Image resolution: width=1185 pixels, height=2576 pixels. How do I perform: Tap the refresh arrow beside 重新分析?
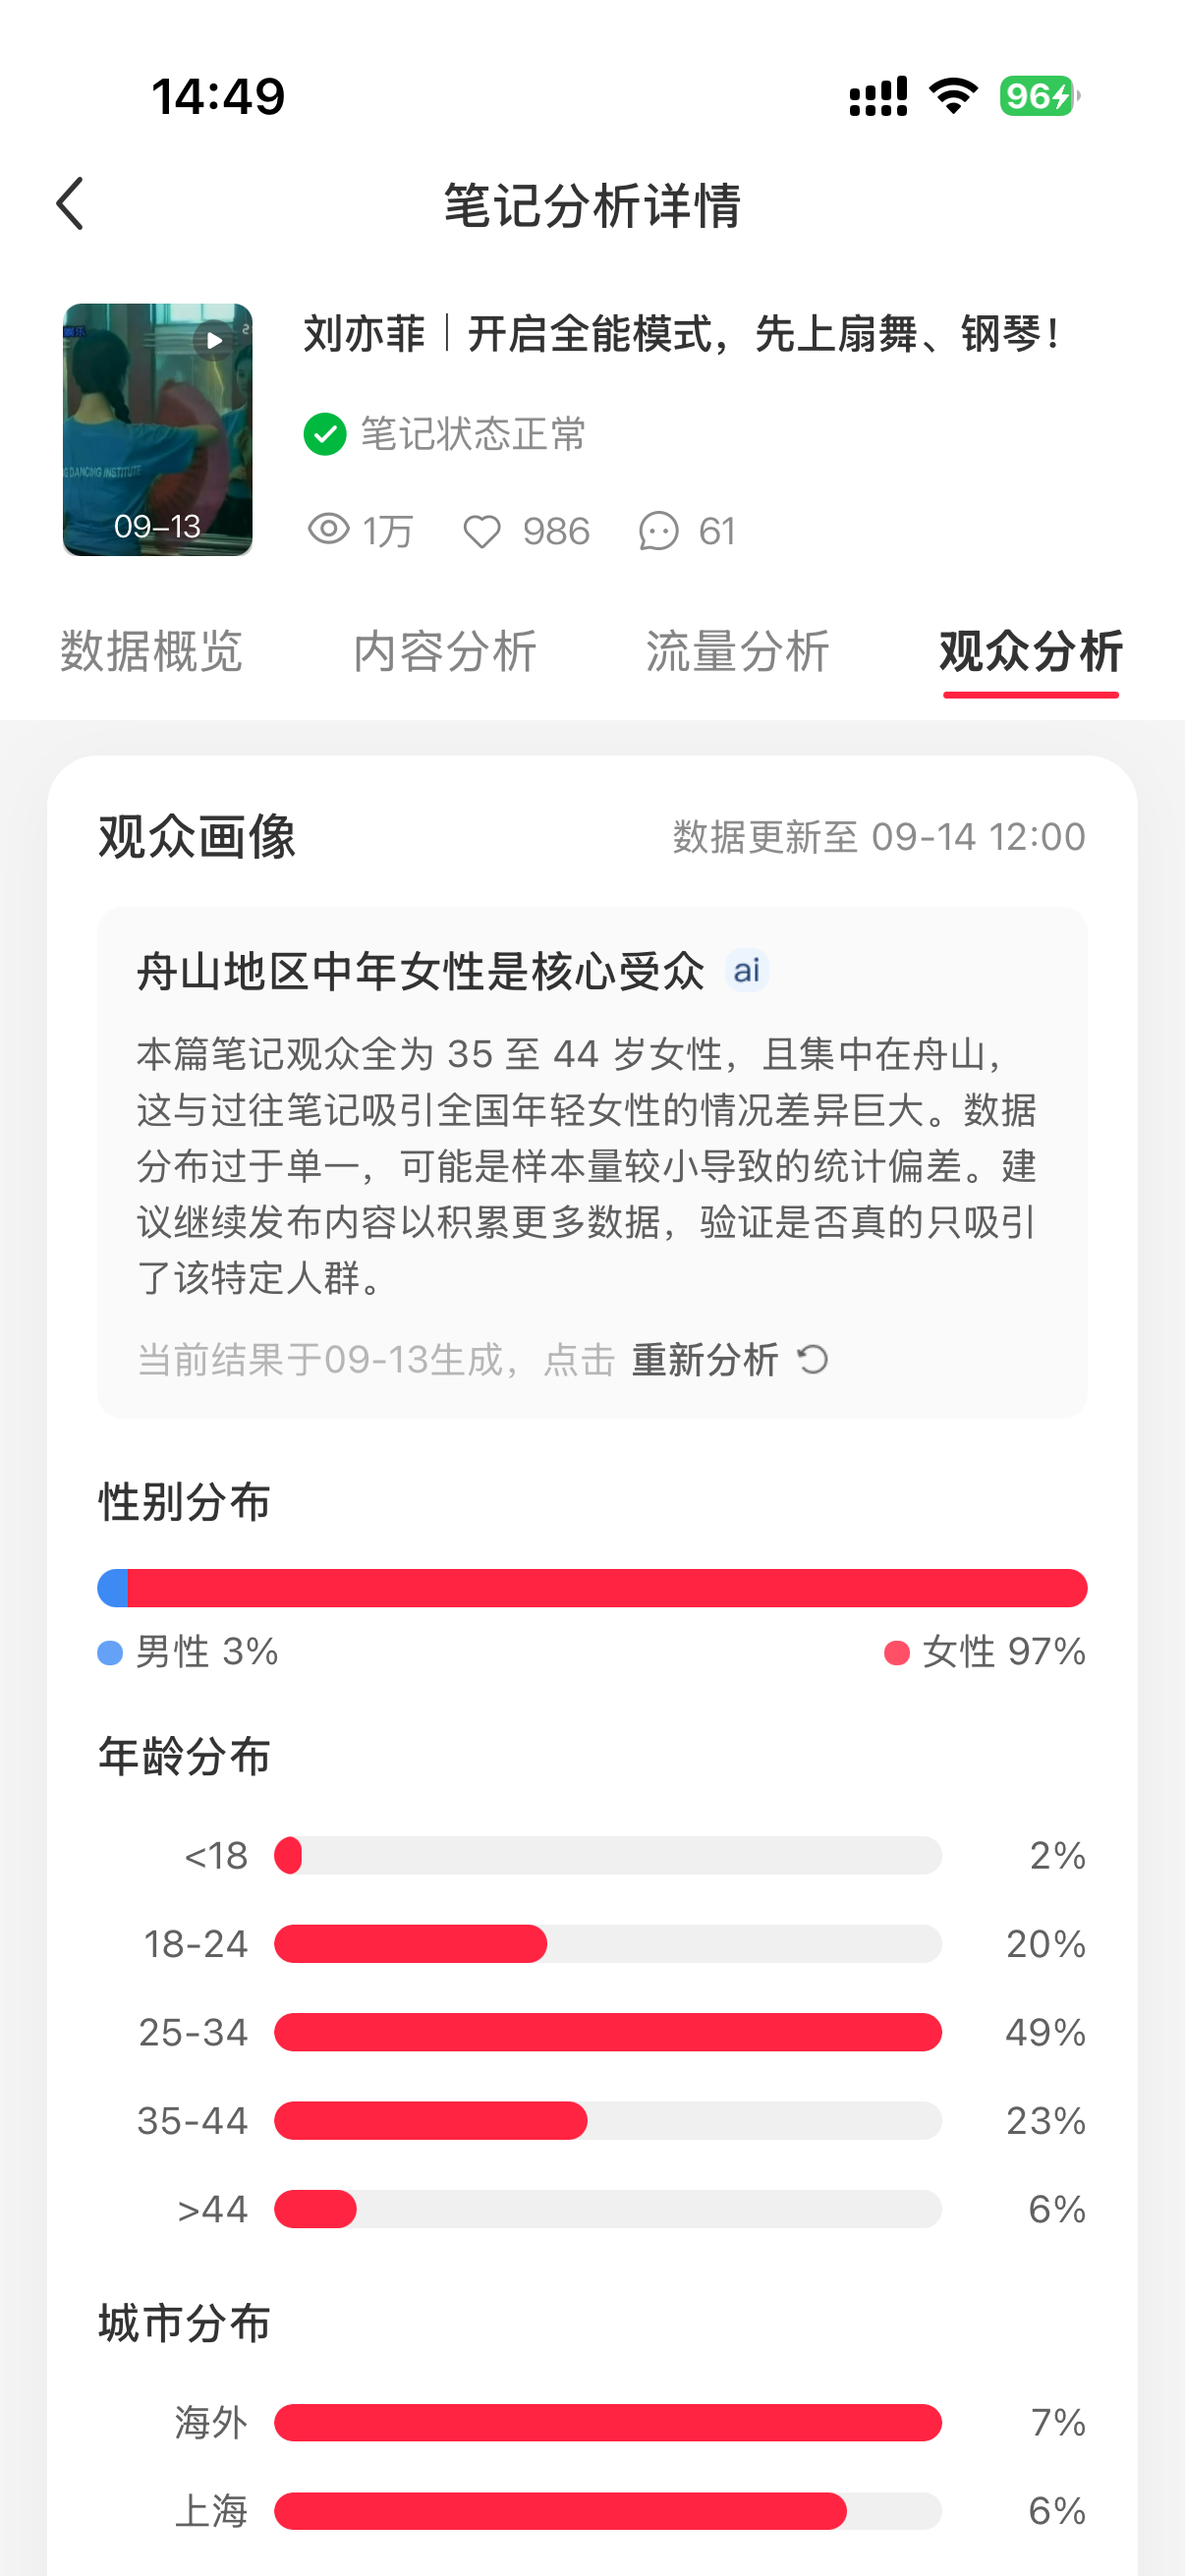click(813, 1360)
